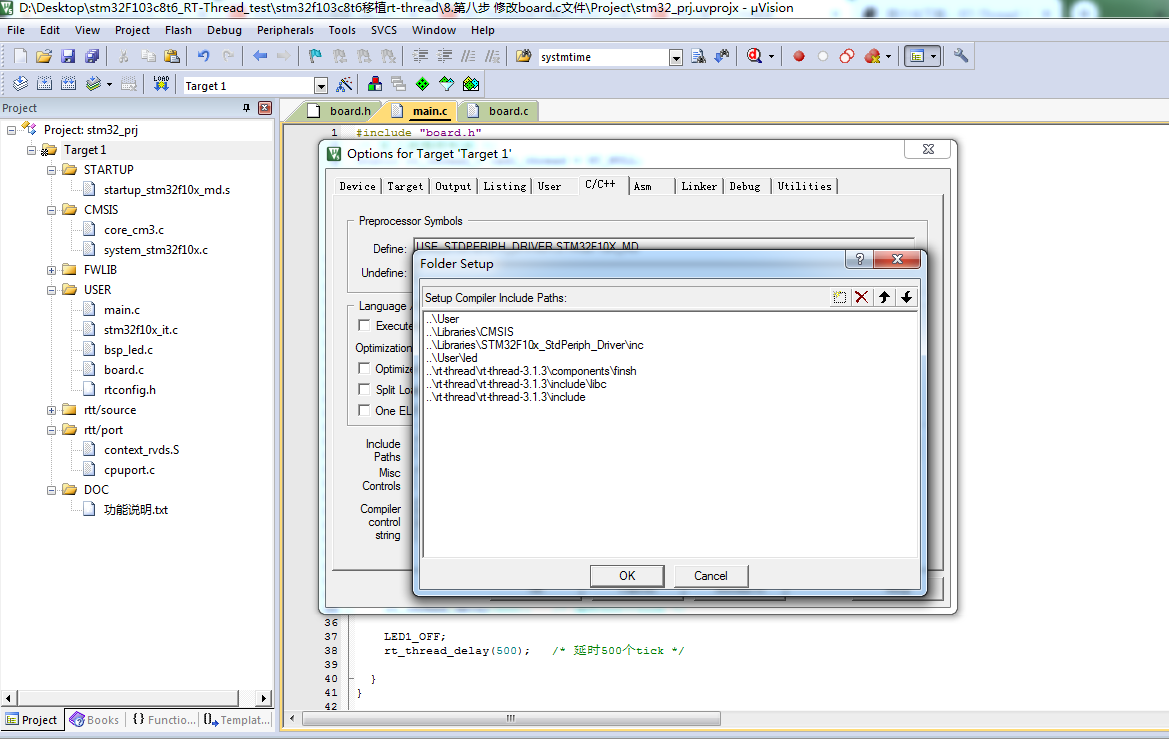
Task: Start debug session with the magnifier d icon
Action: 754,56
